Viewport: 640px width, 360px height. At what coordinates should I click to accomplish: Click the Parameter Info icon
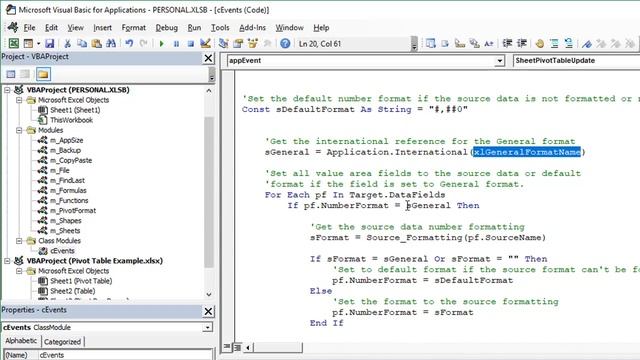point(474,43)
